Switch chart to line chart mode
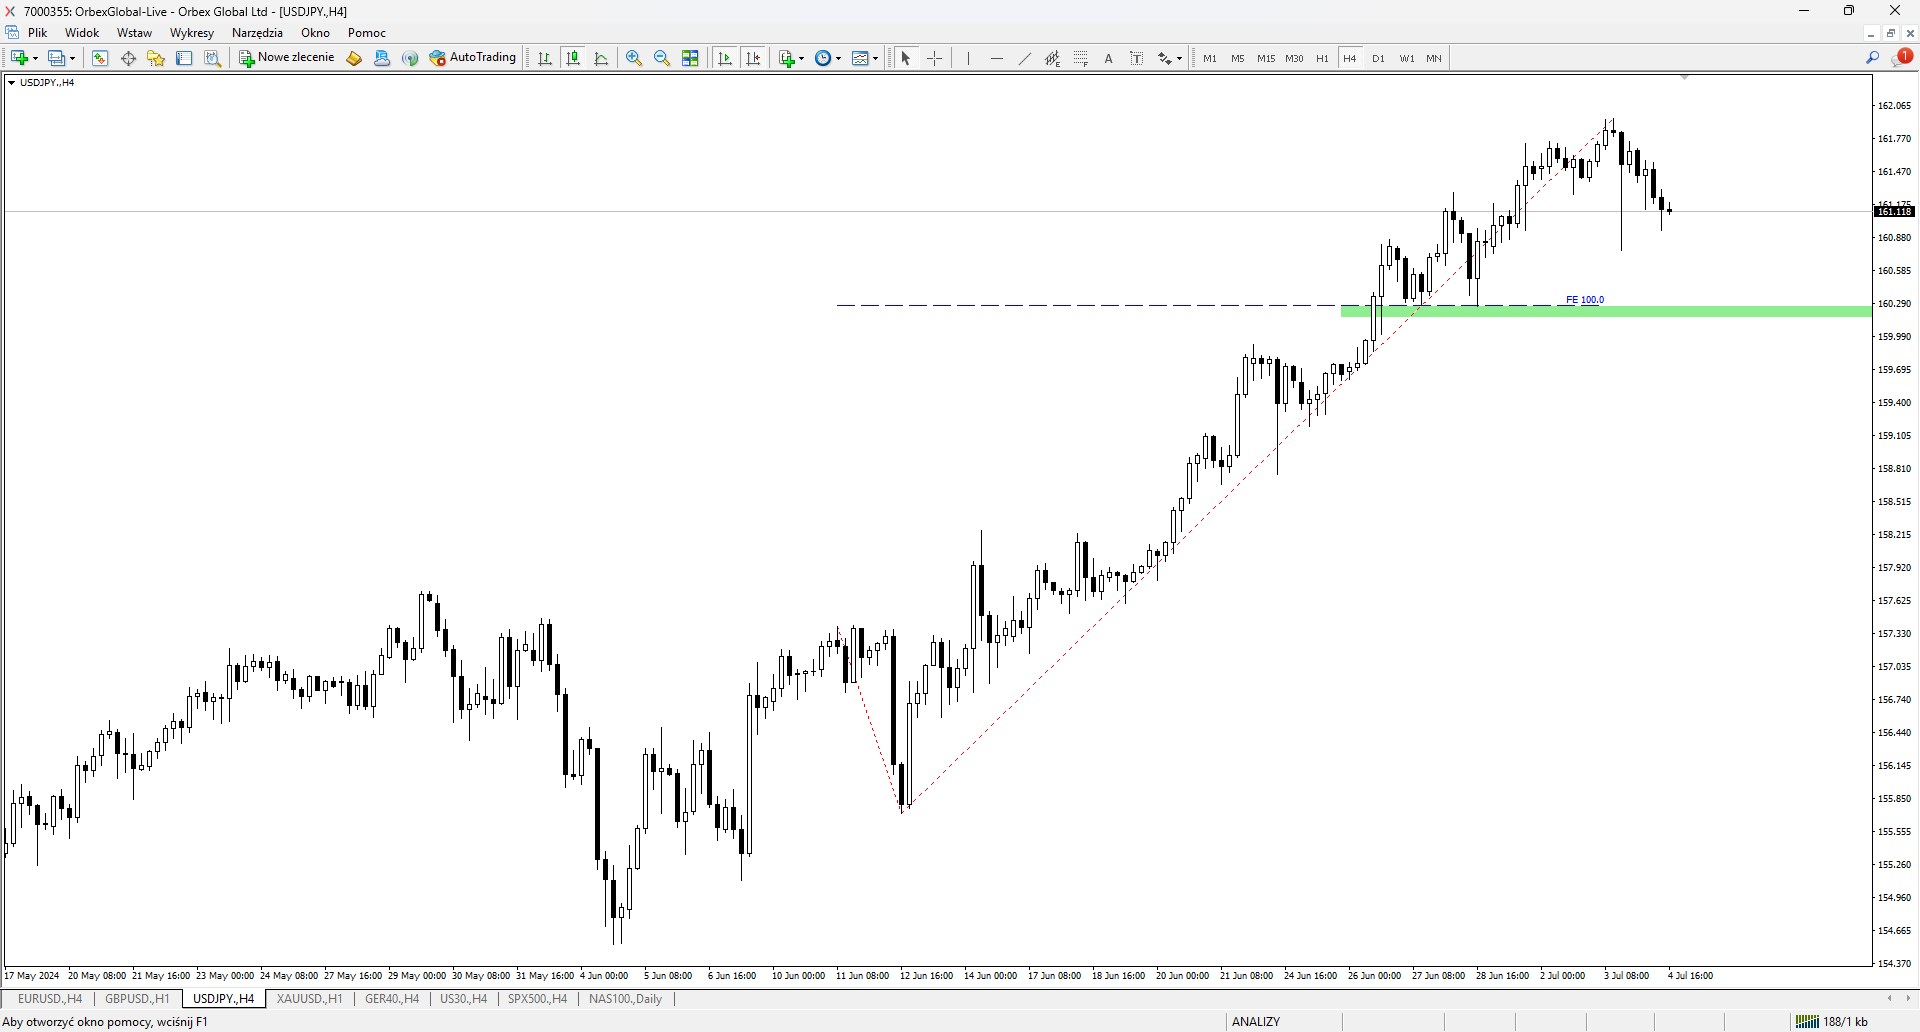 pos(601,58)
